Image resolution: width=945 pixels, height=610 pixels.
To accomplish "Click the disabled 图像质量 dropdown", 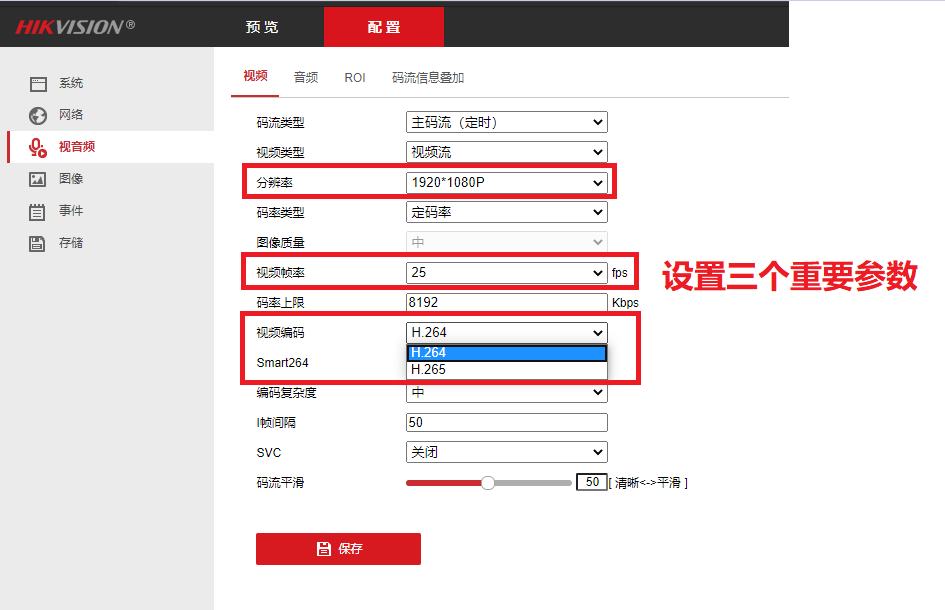I will click(x=507, y=242).
